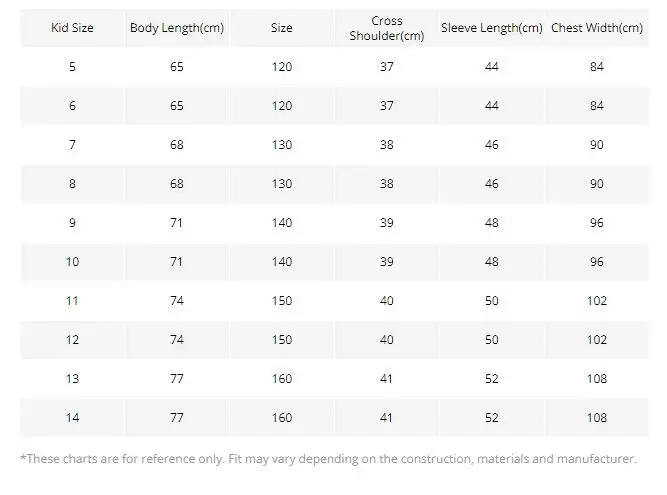Select kid size 7 cell

pos(72,145)
